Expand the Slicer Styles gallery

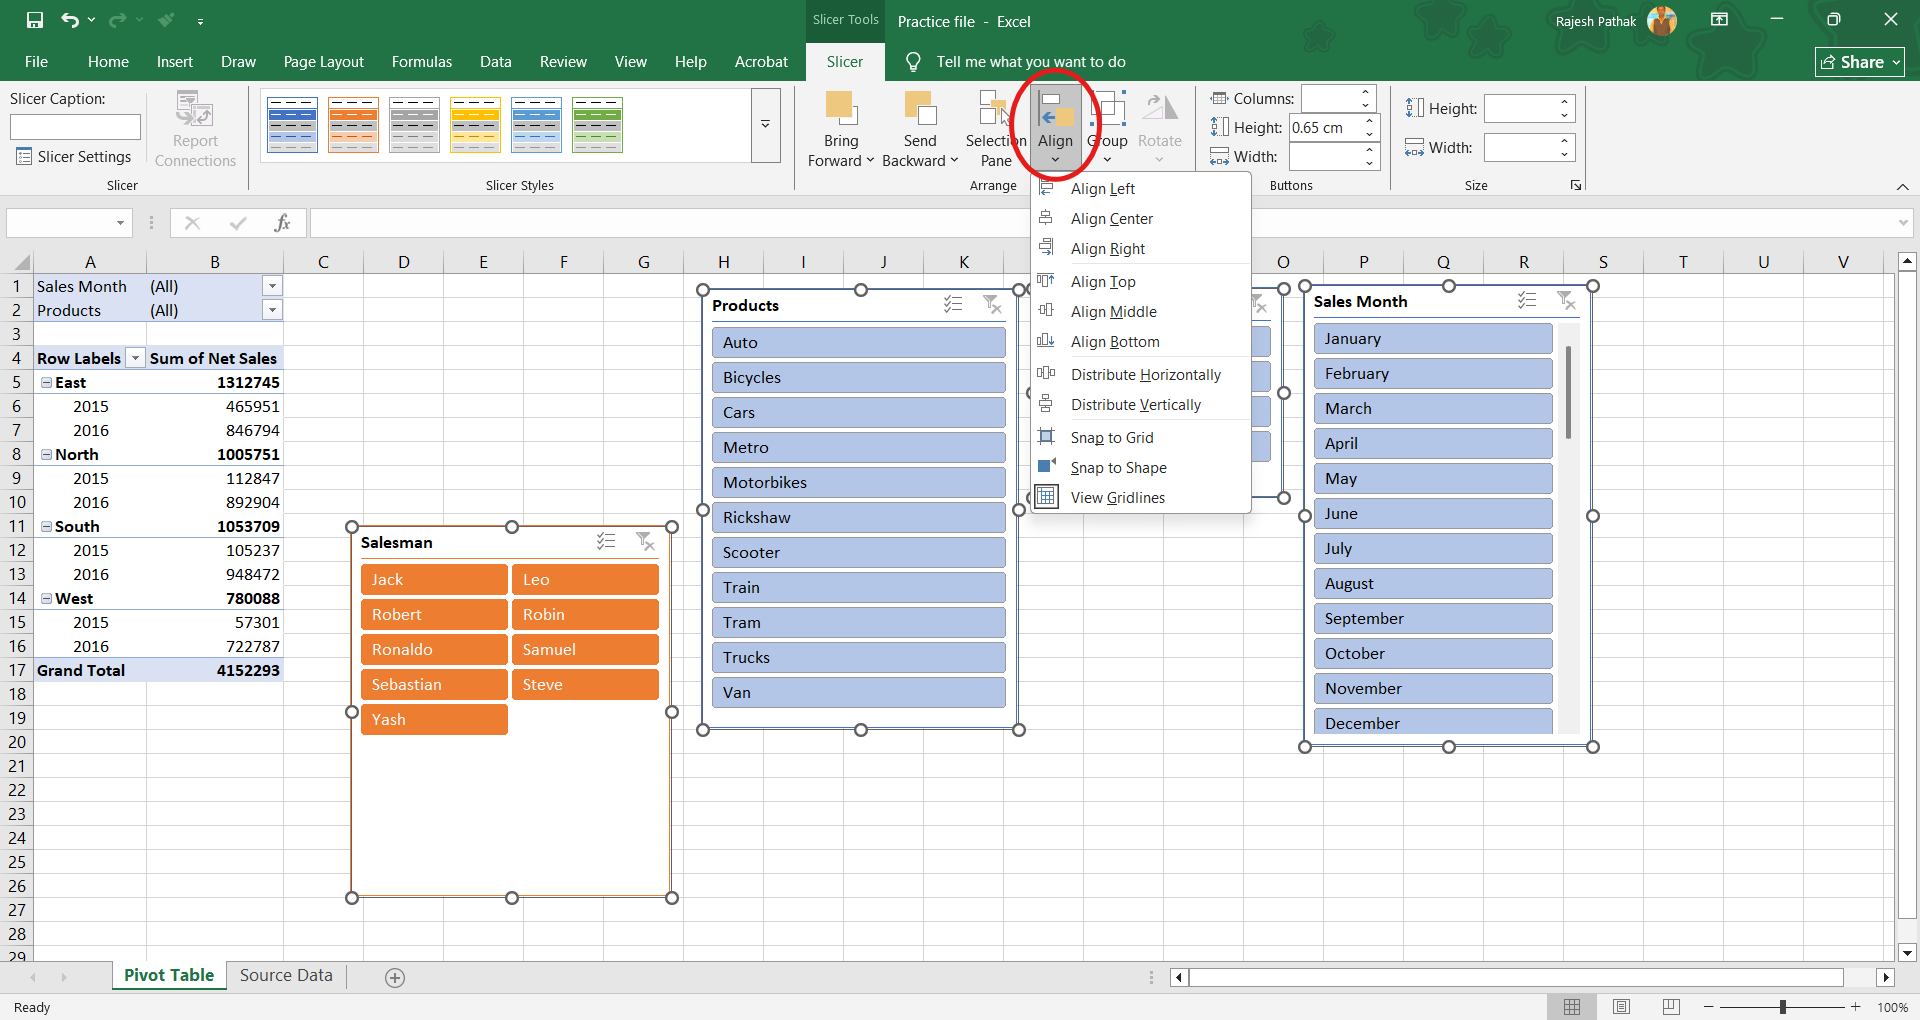pos(765,125)
